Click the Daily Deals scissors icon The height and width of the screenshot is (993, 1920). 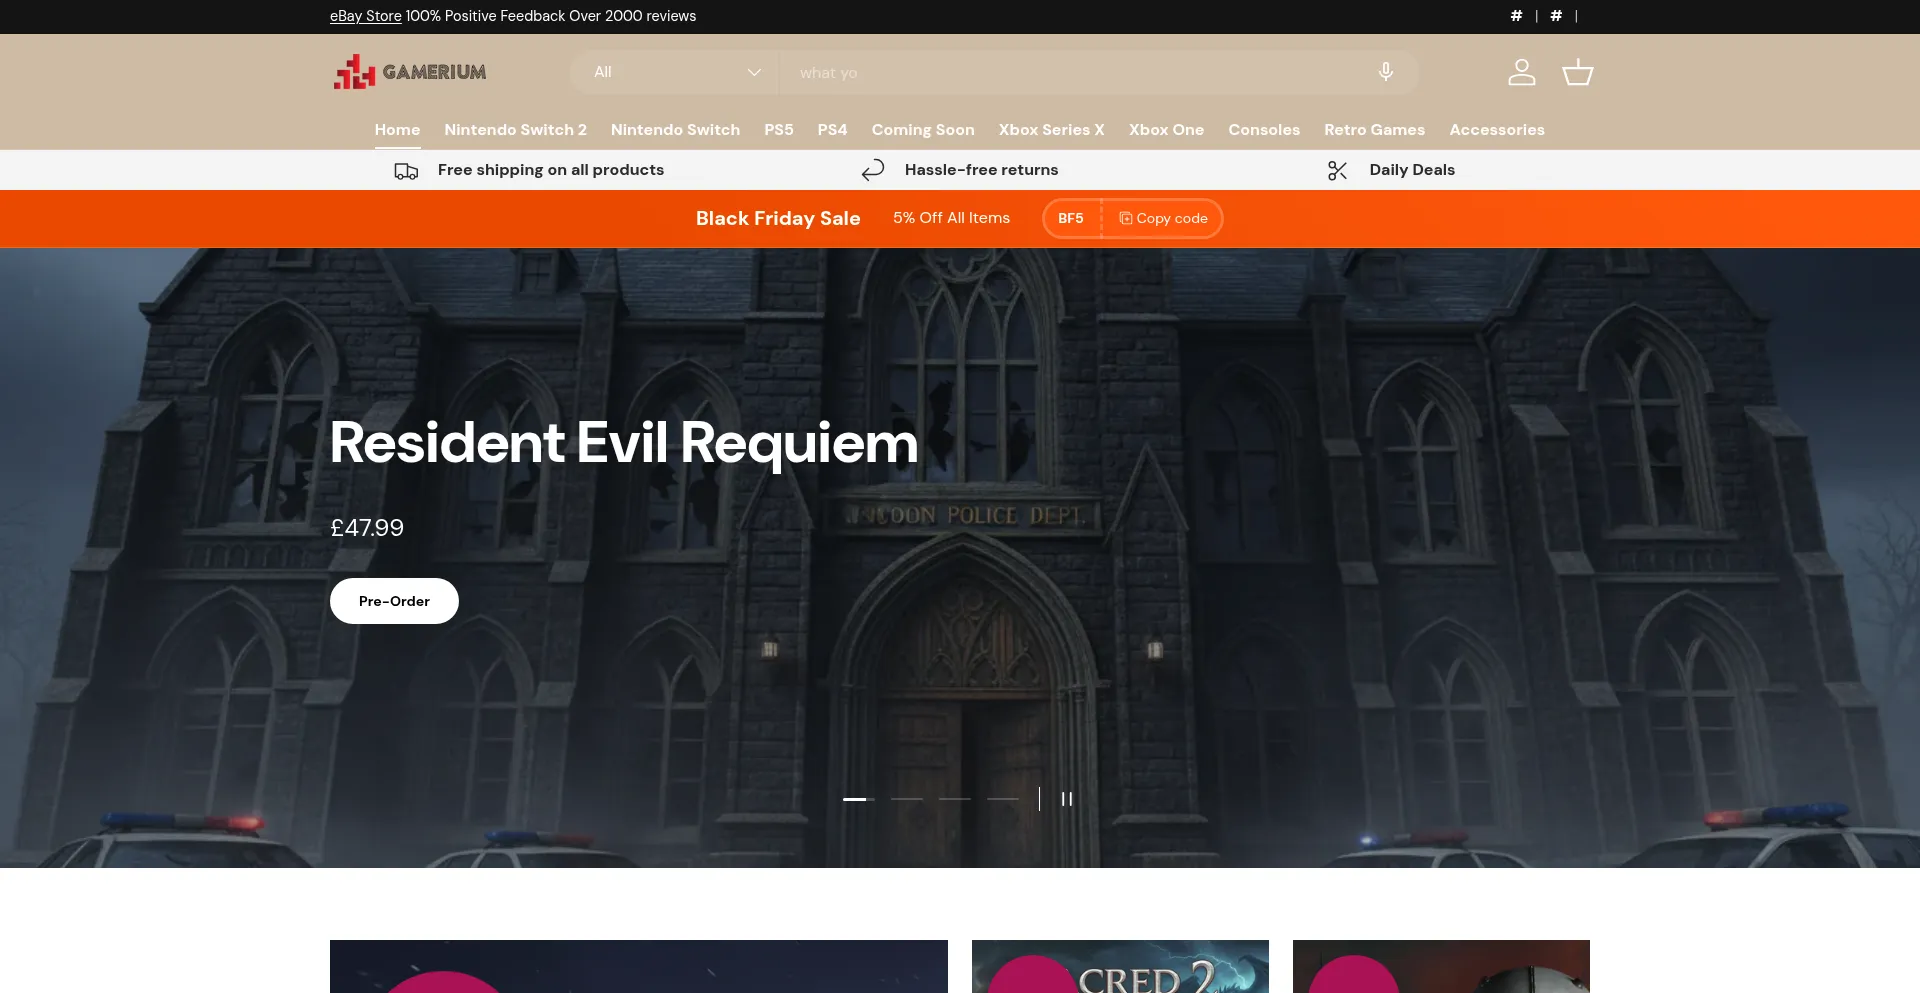coord(1337,170)
